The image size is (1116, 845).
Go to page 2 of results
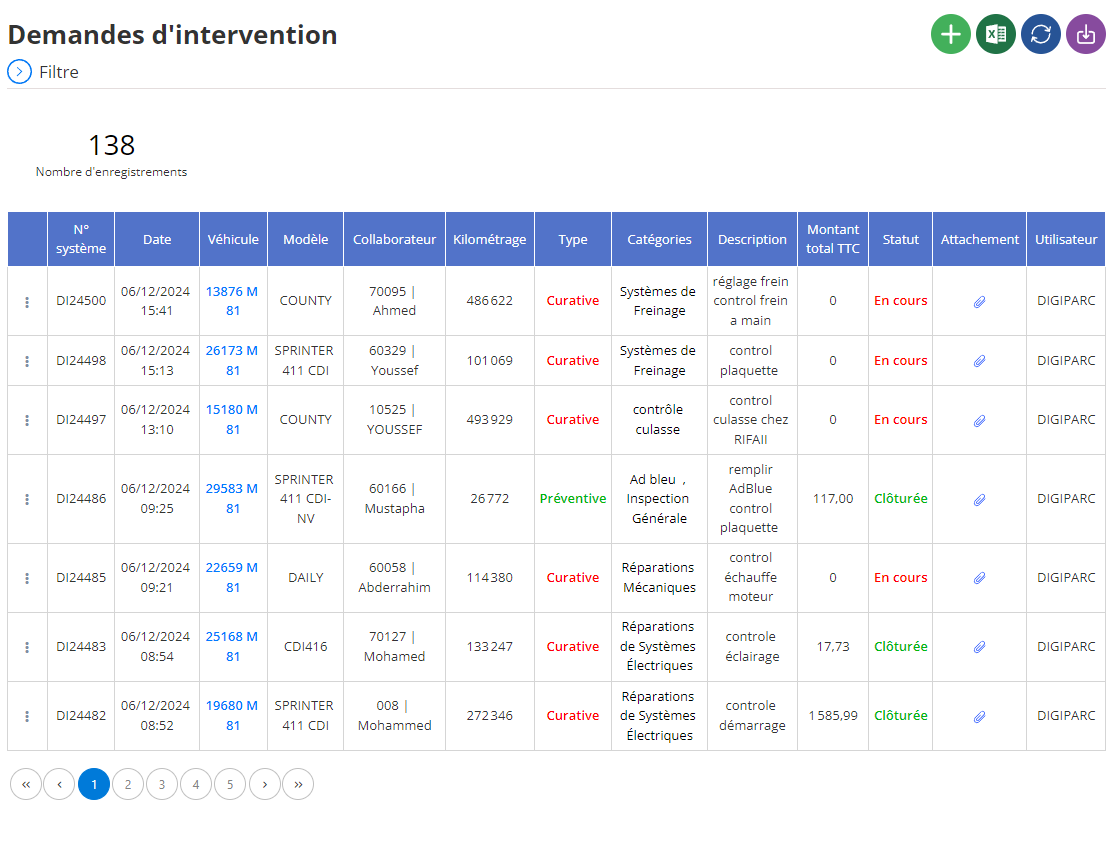pyautogui.click(x=128, y=784)
